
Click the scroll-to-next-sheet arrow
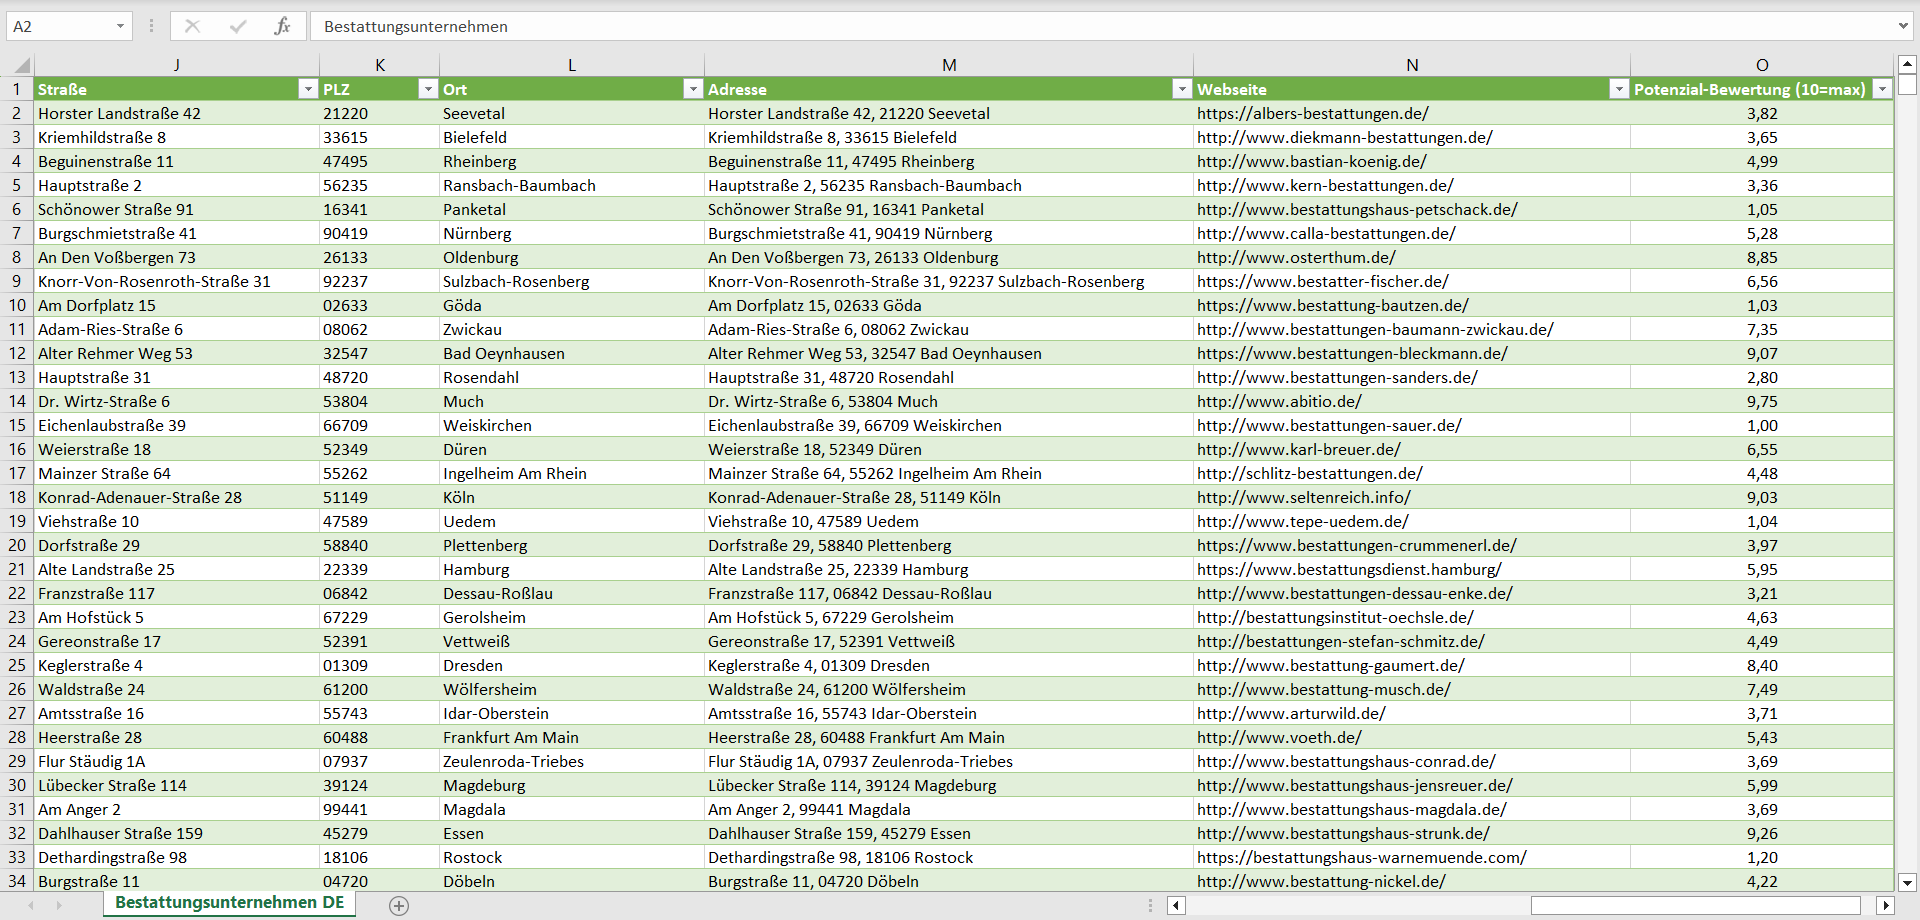[59, 905]
